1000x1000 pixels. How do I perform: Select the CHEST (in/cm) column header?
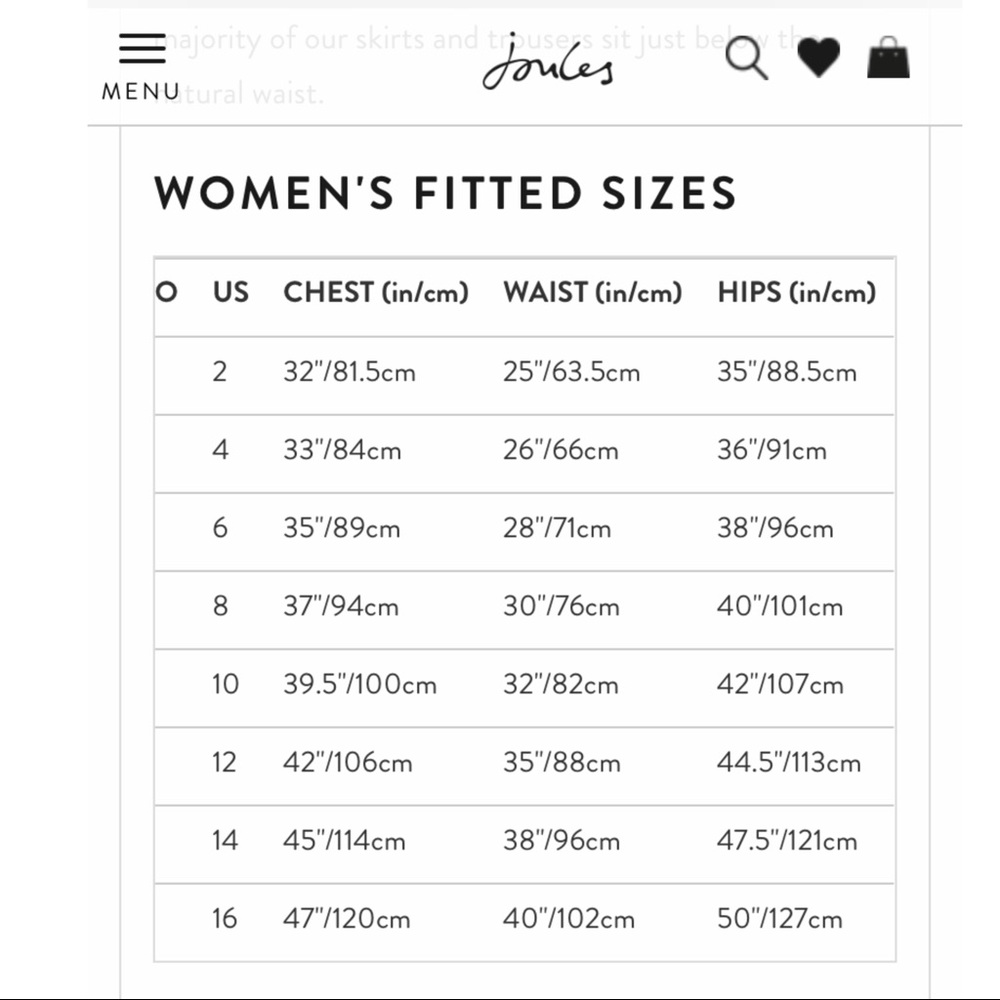pyautogui.click(x=376, y=293)
